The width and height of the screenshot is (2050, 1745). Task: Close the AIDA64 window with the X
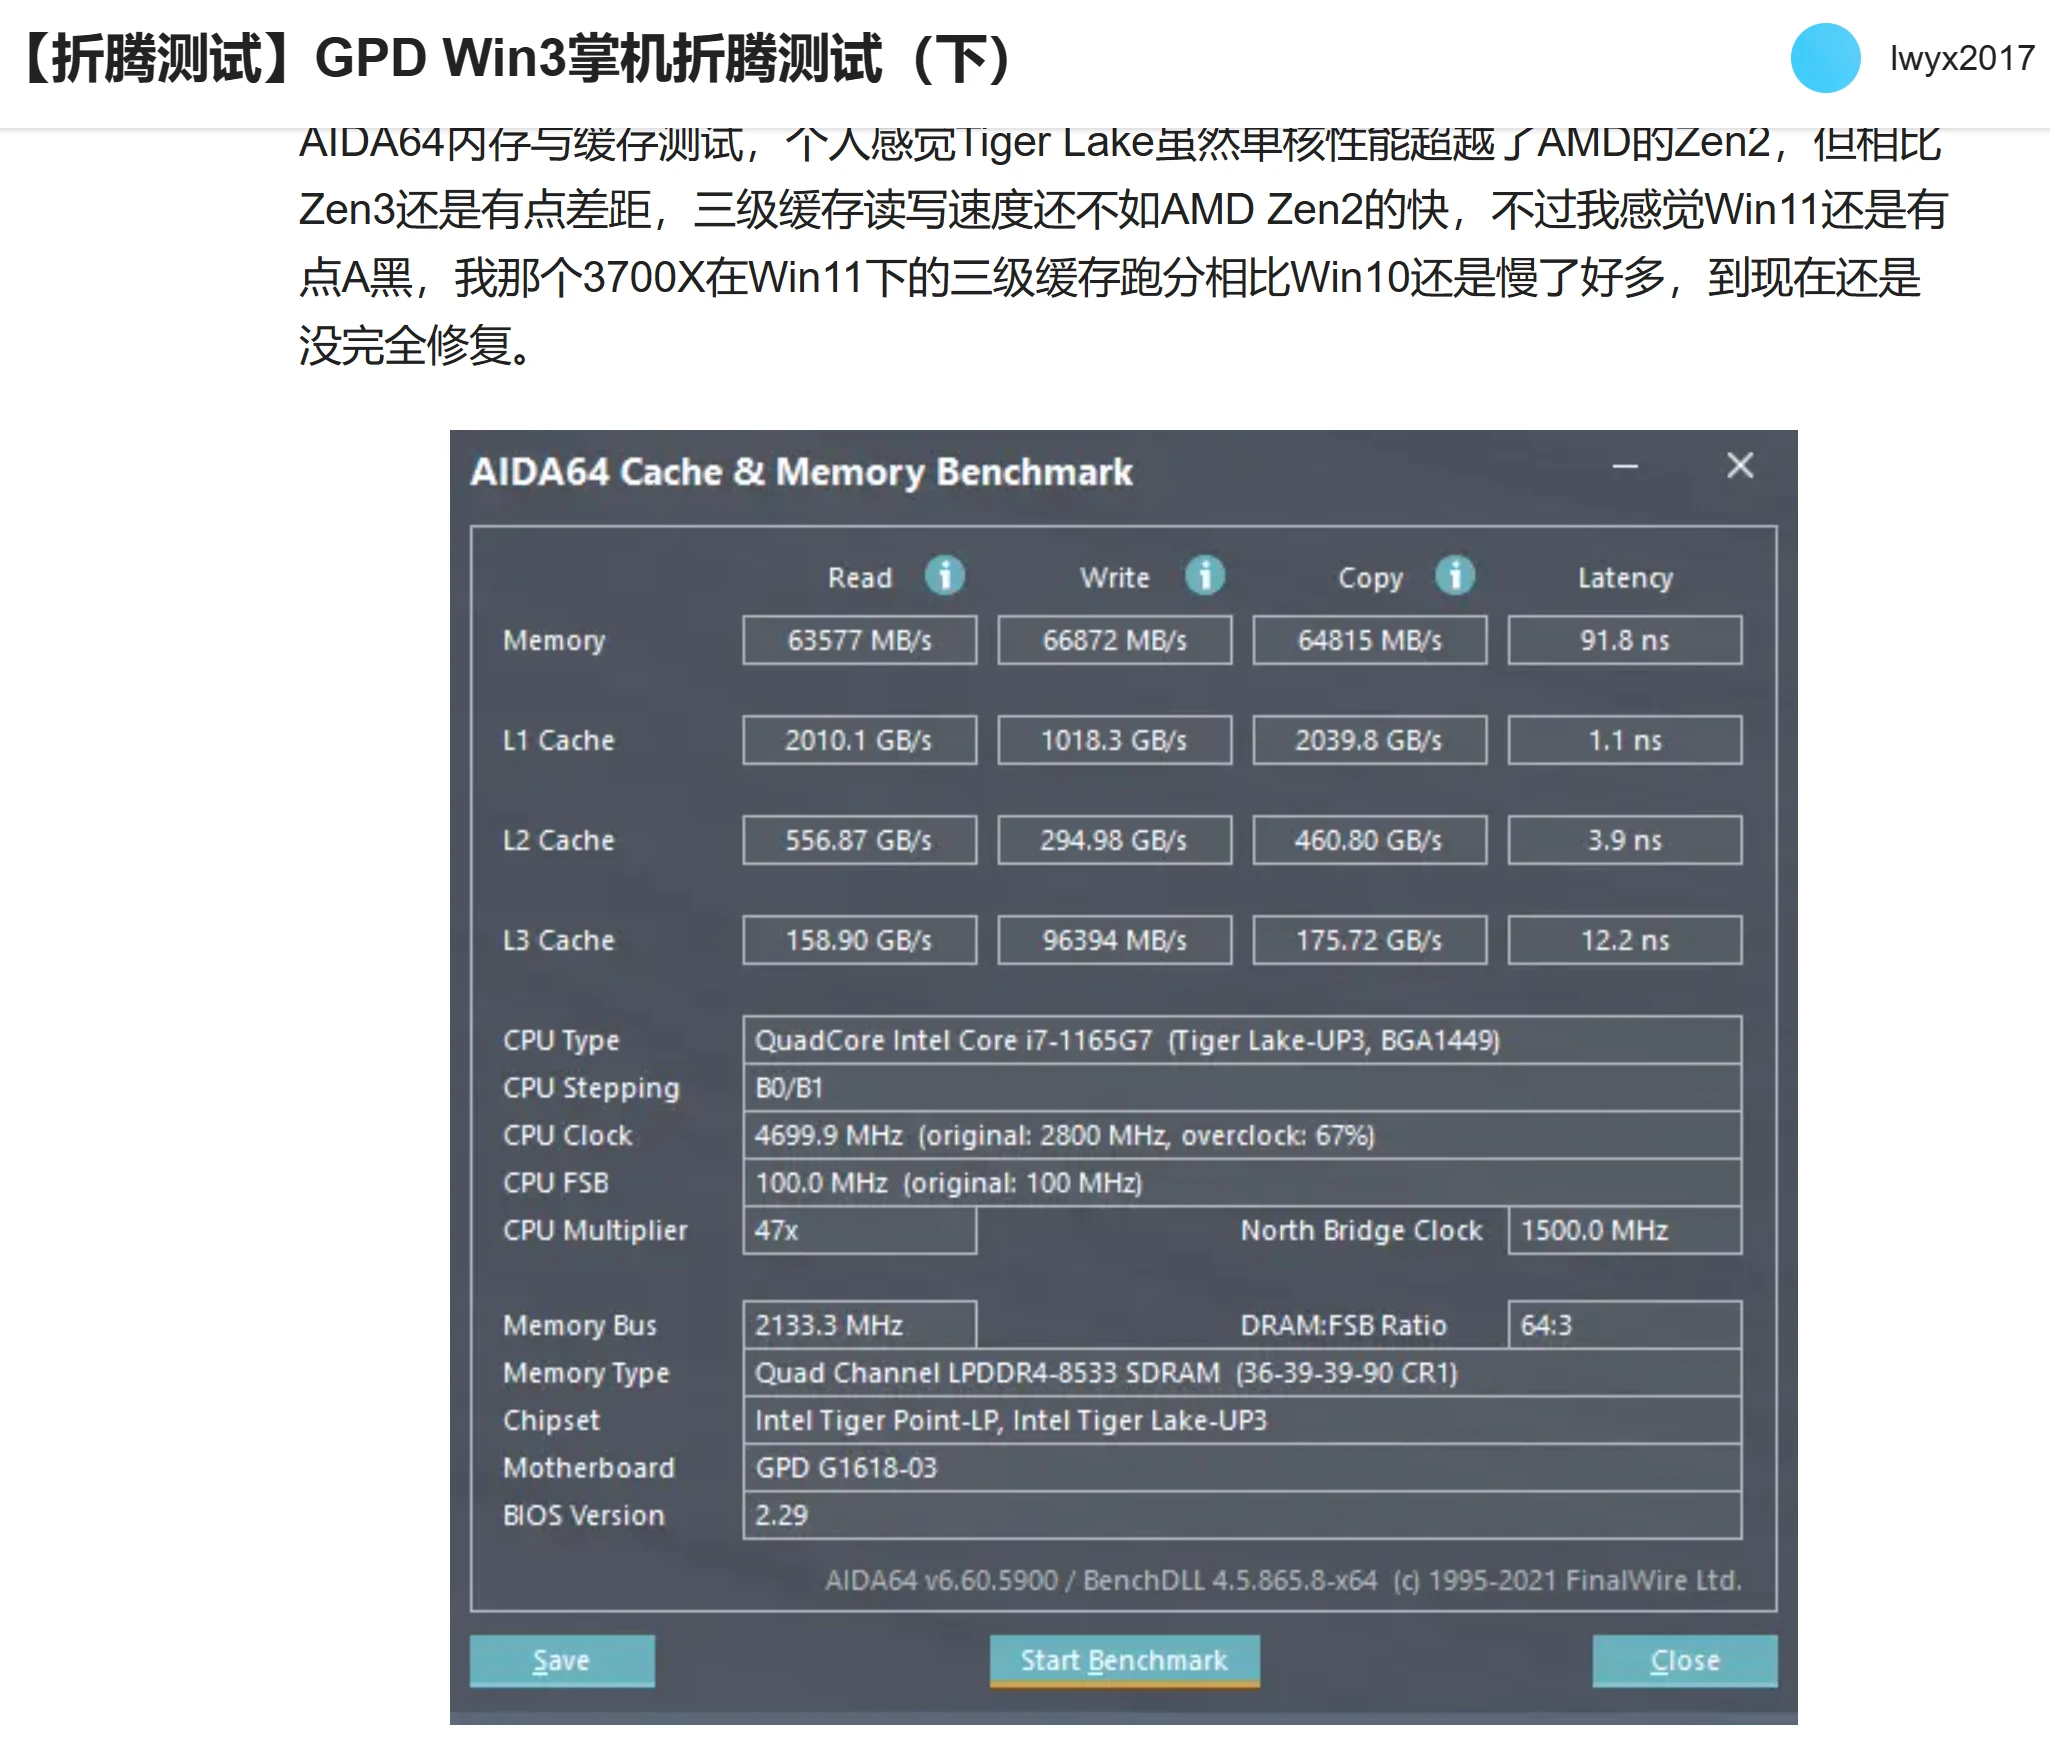pyautogui.click(x=1740, y=465)
